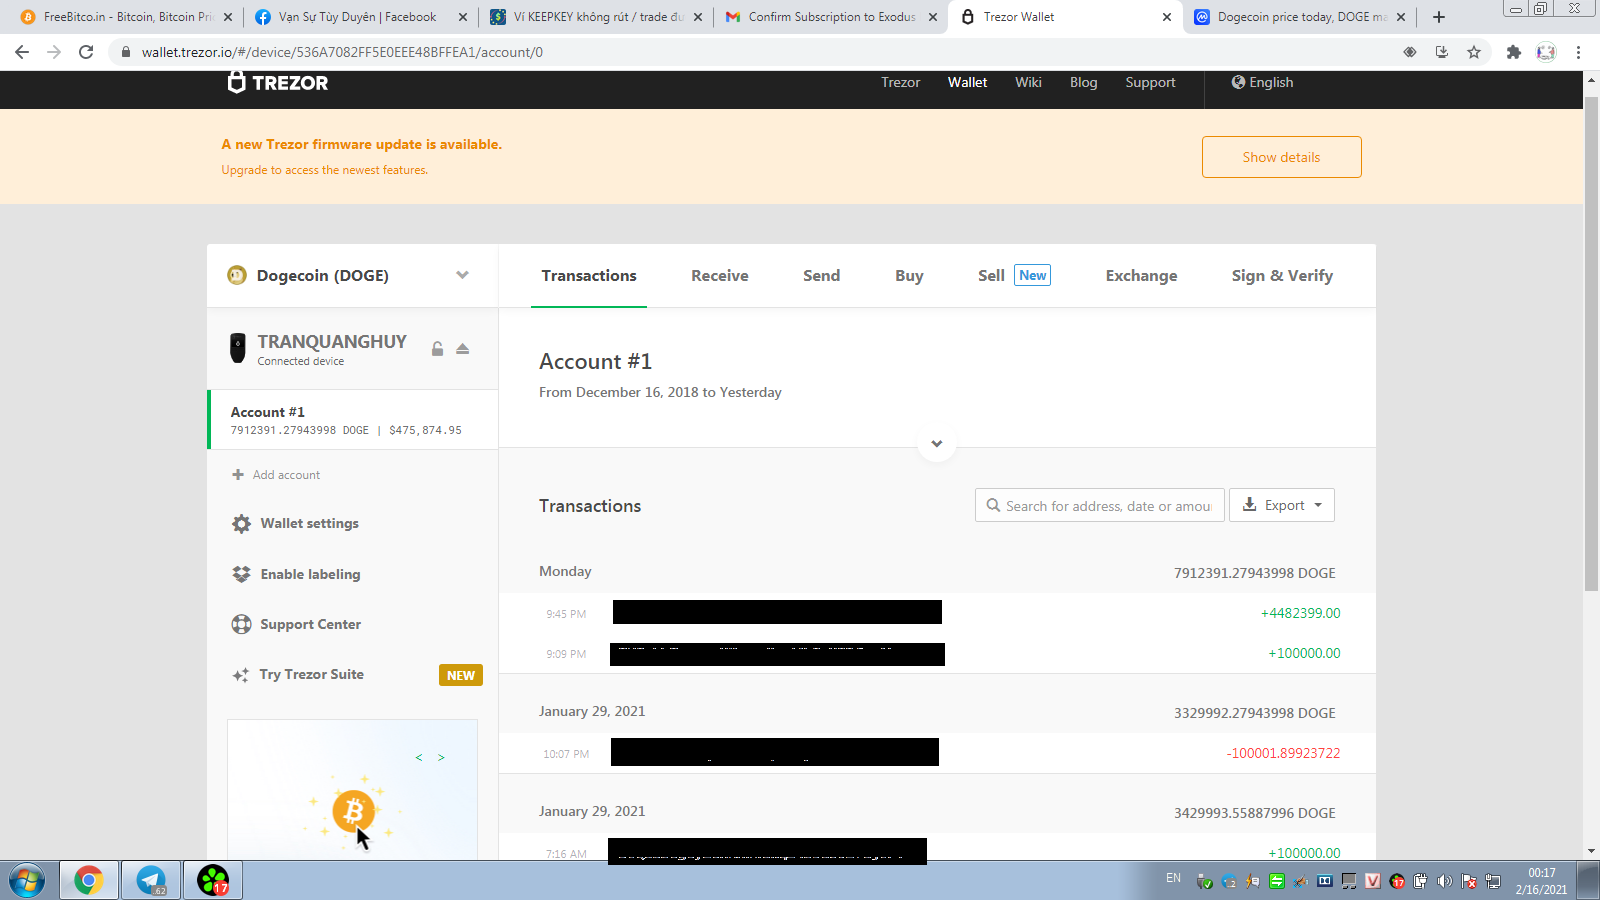Open Chrome menu three dots
The height and width of the screenshot is (900, 1600).
[1578, 52]
